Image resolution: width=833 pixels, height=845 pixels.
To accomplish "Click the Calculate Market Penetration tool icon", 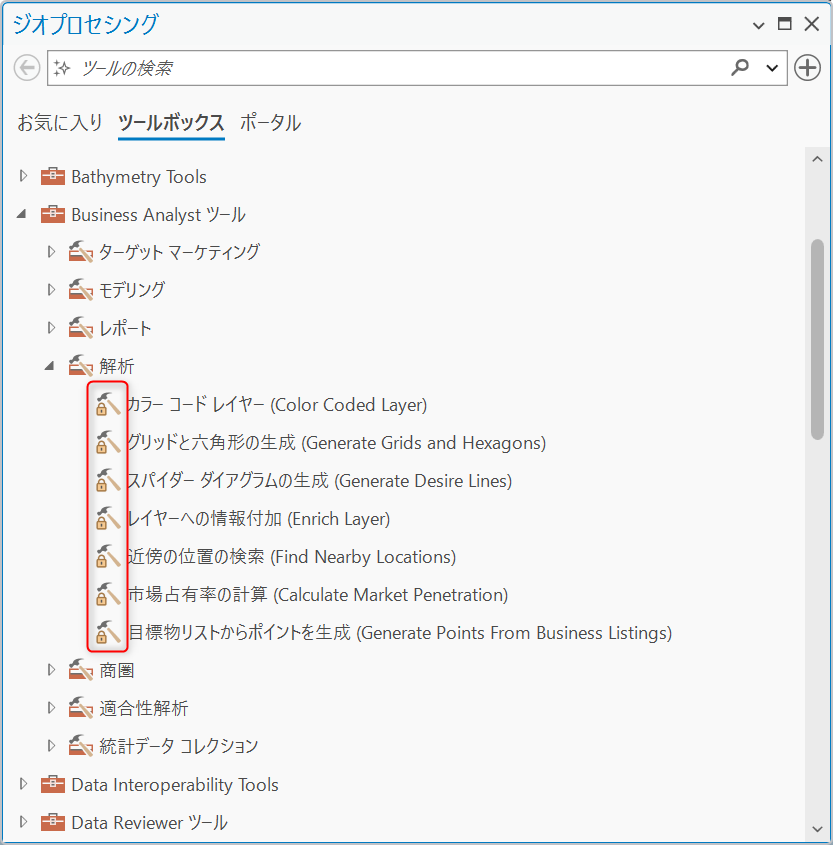I will pyautogui.click(x=107, y=595).
